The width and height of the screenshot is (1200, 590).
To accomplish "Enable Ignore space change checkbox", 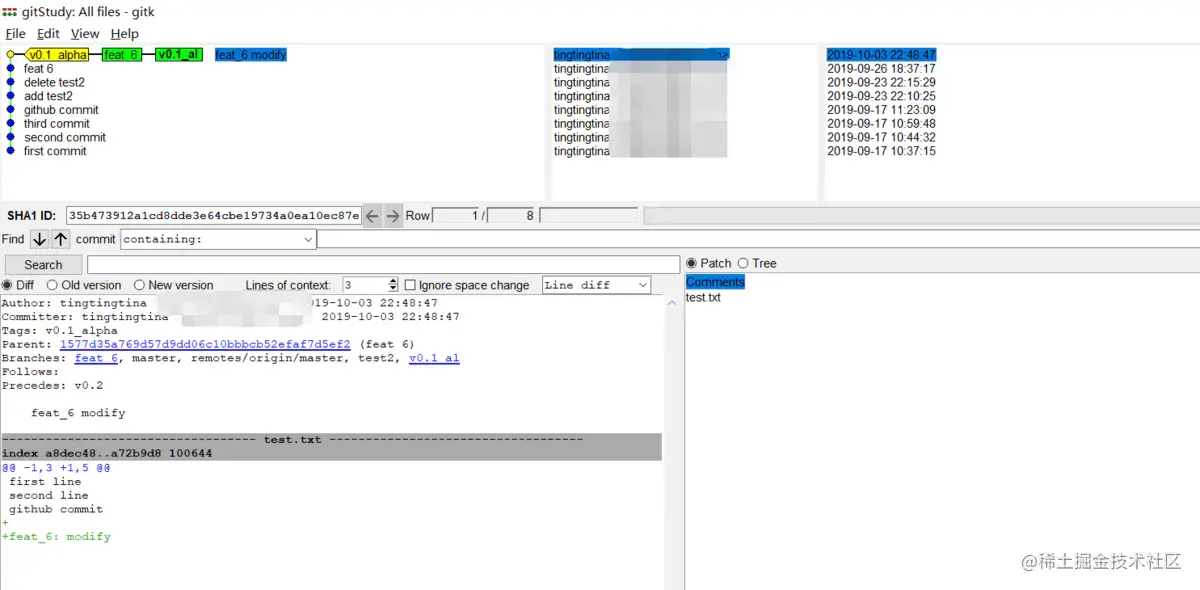I will 410,285.
